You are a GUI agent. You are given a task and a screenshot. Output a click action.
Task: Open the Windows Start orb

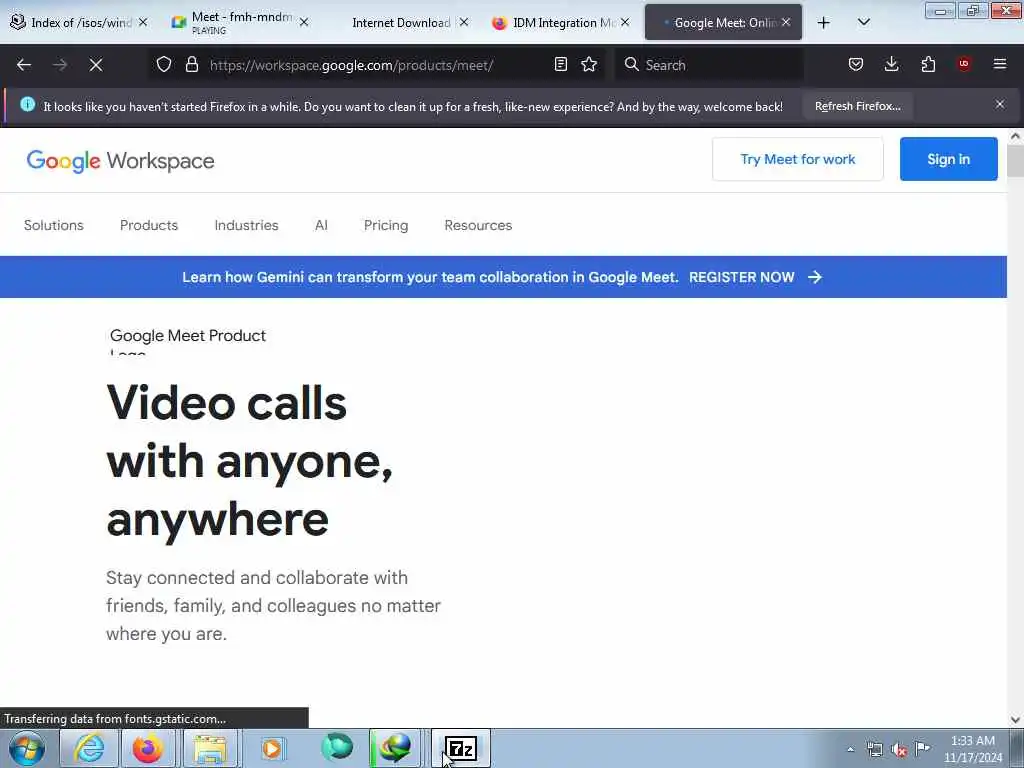click(x=27, y=748)
